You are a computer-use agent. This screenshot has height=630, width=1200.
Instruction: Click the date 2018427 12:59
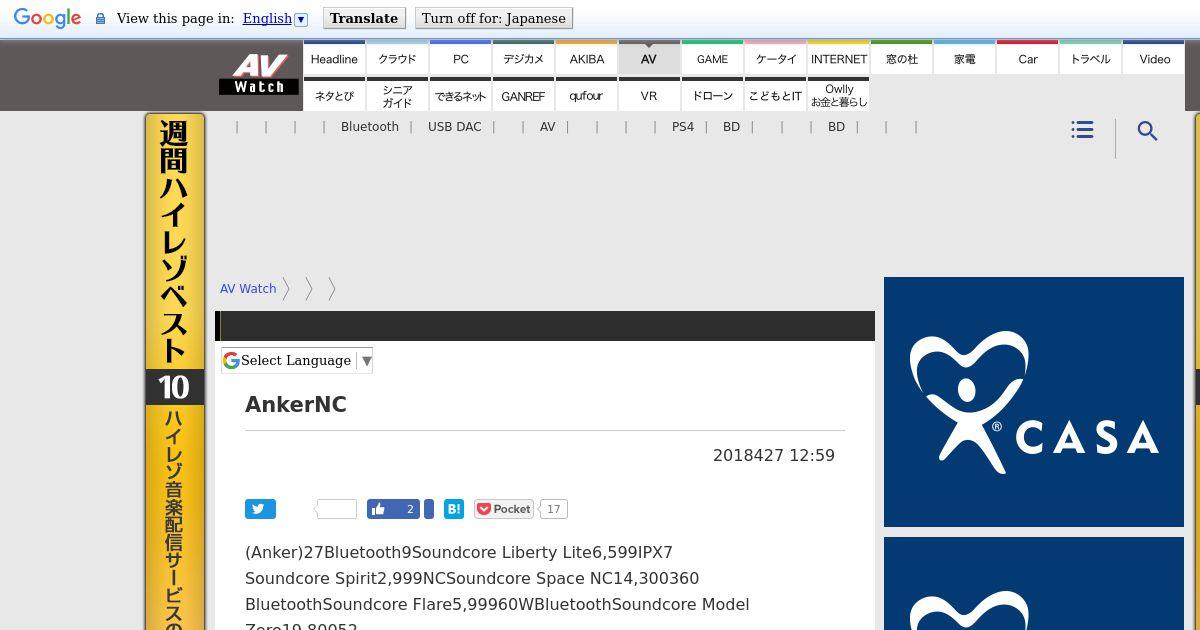point(774,455)
